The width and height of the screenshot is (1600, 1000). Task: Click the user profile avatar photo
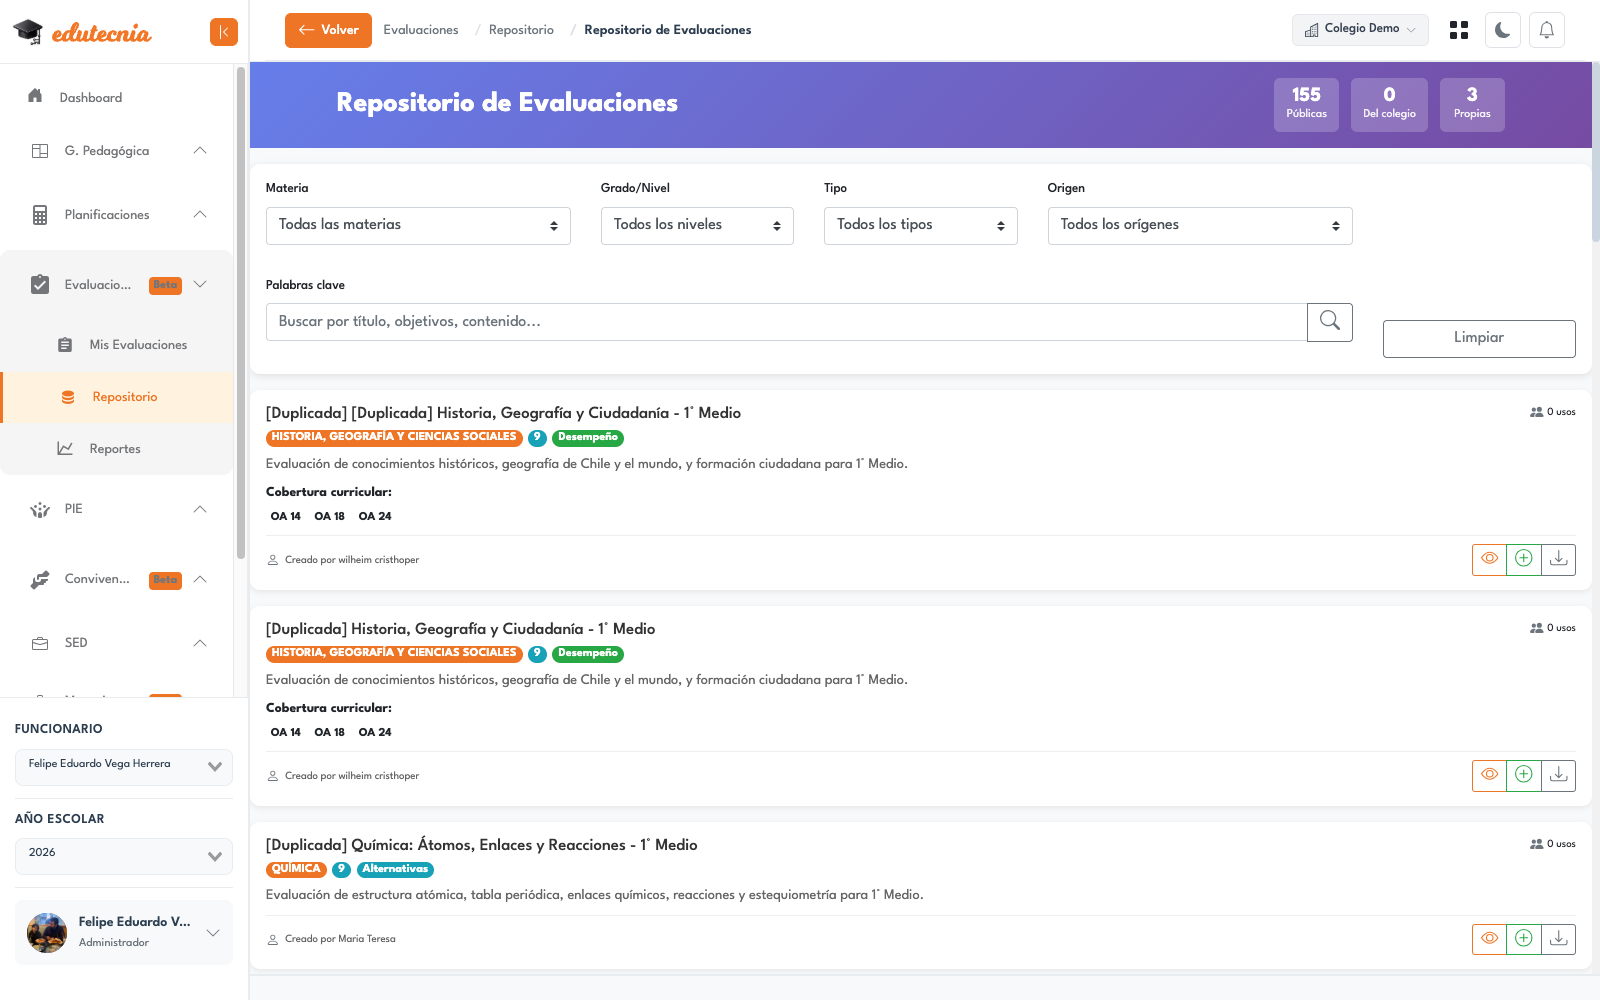pos(47,933)
